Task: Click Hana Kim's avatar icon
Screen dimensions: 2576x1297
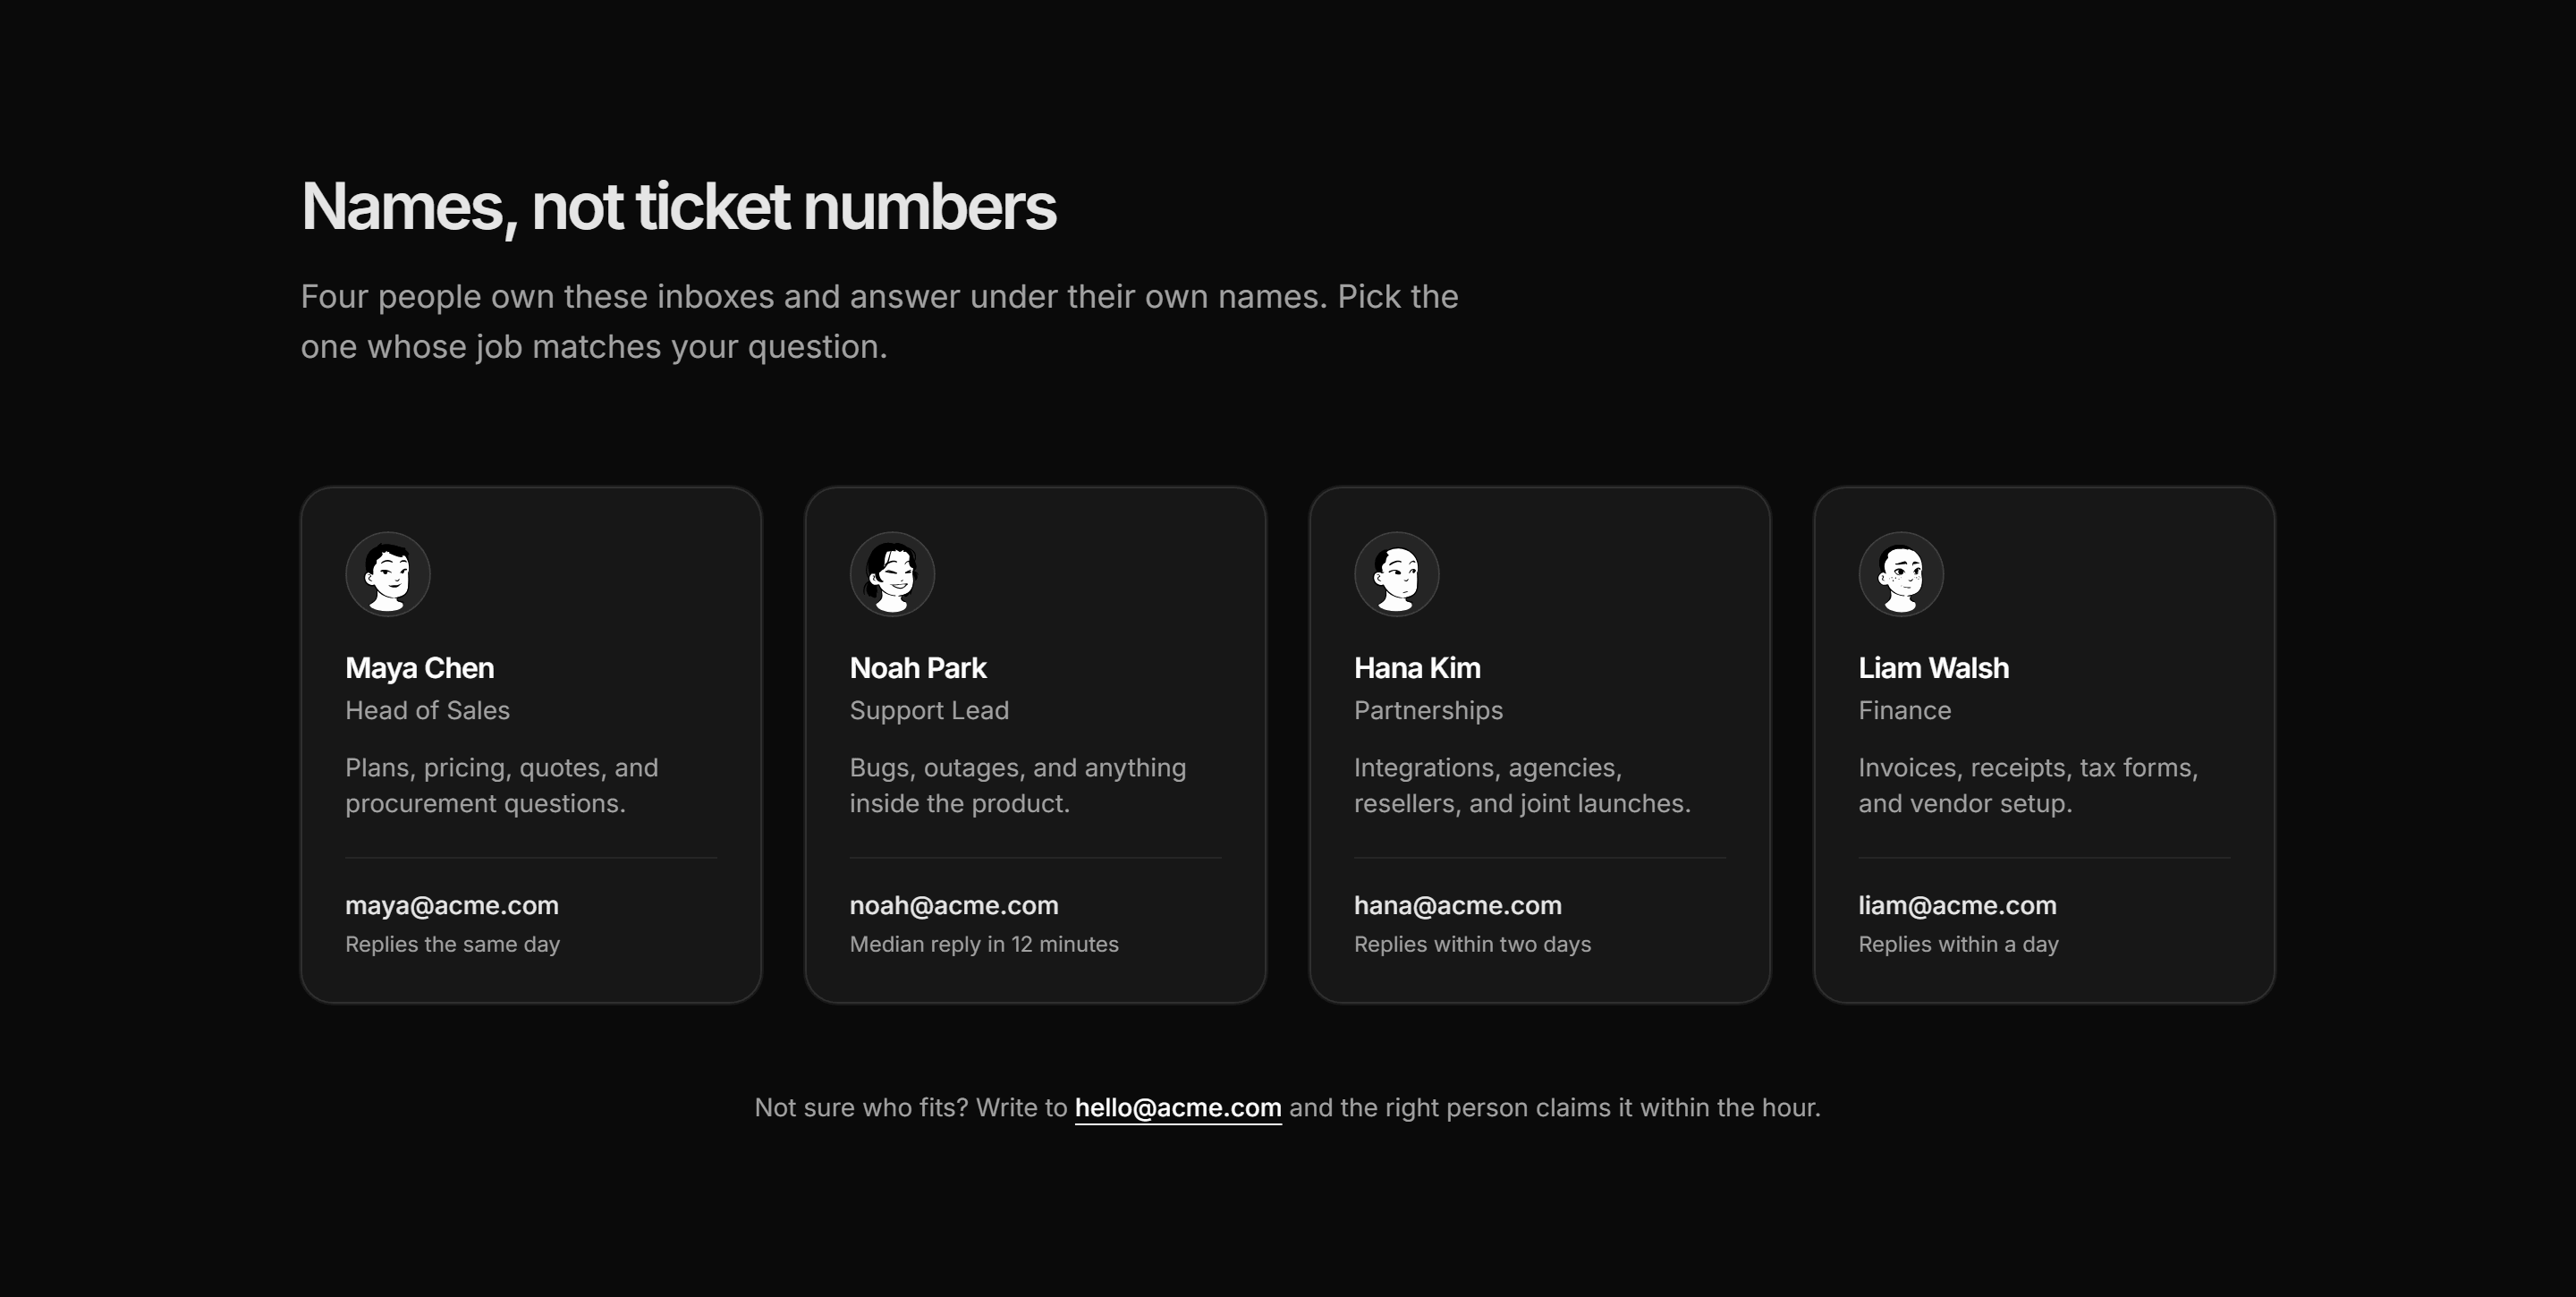Action: [x=1397, y=574]
